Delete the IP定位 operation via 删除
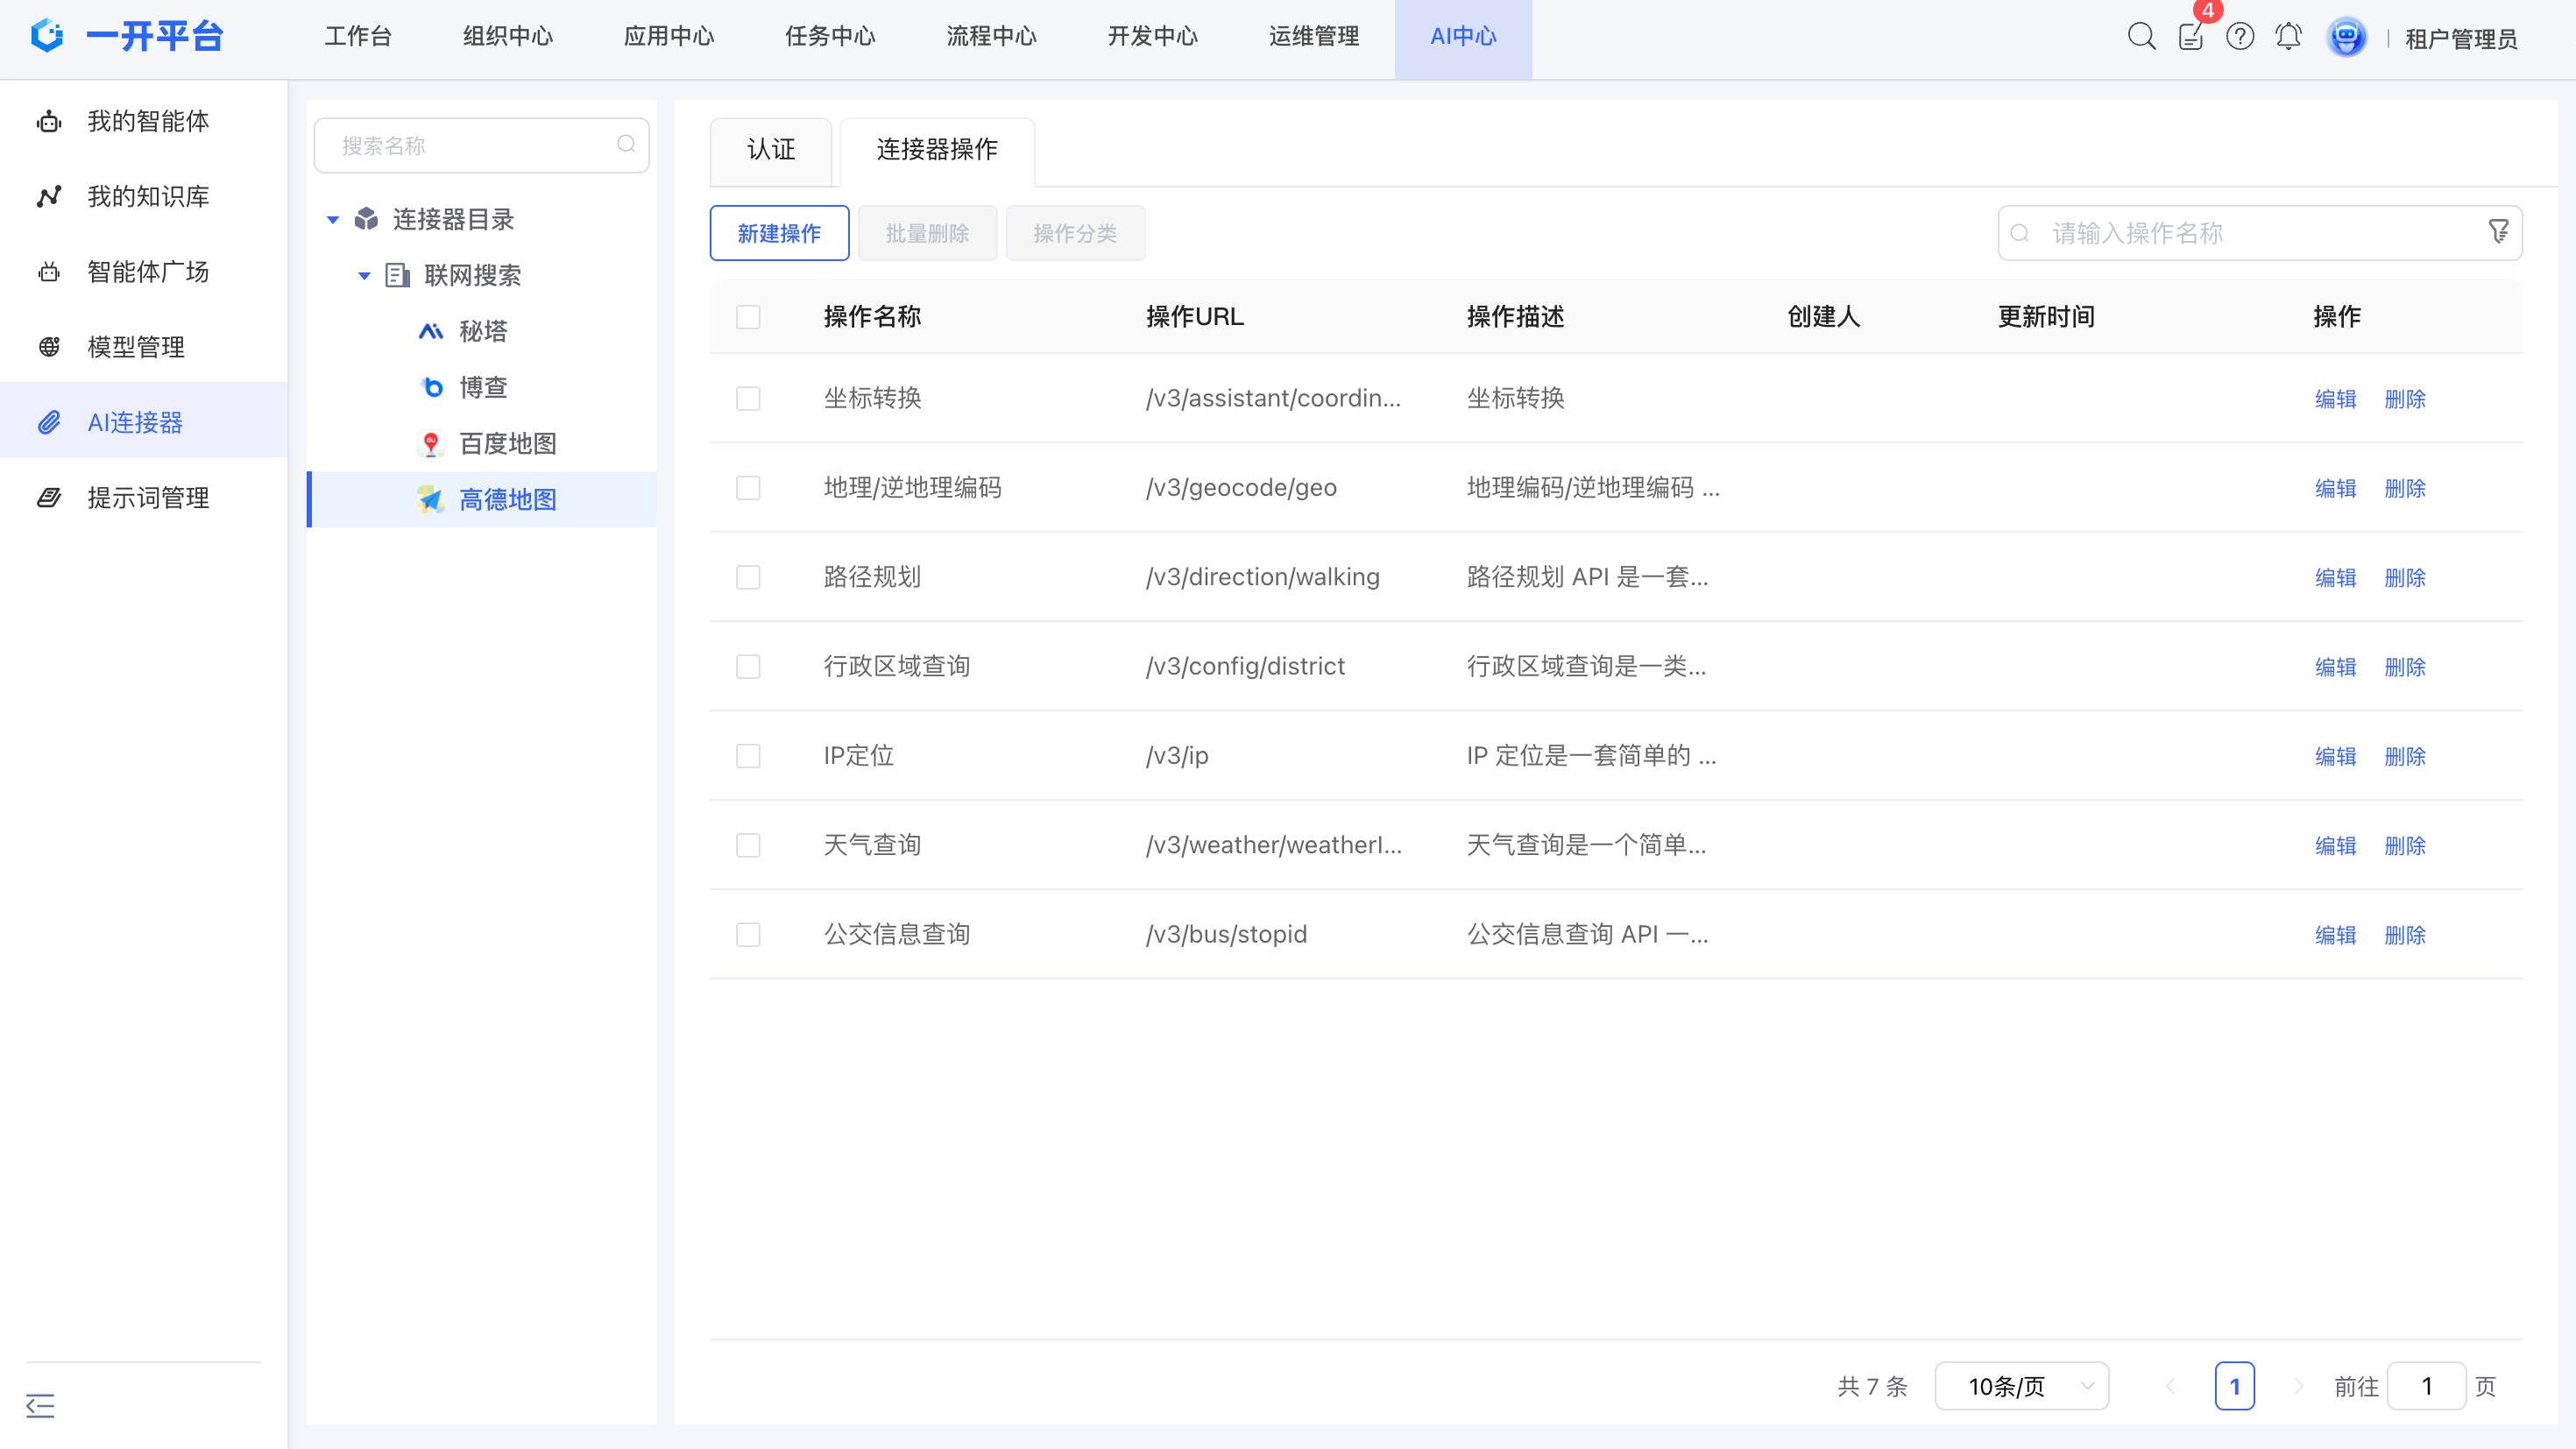Image resolution: width=2576 pixels, height=1449 pixels. (2404, 756)
